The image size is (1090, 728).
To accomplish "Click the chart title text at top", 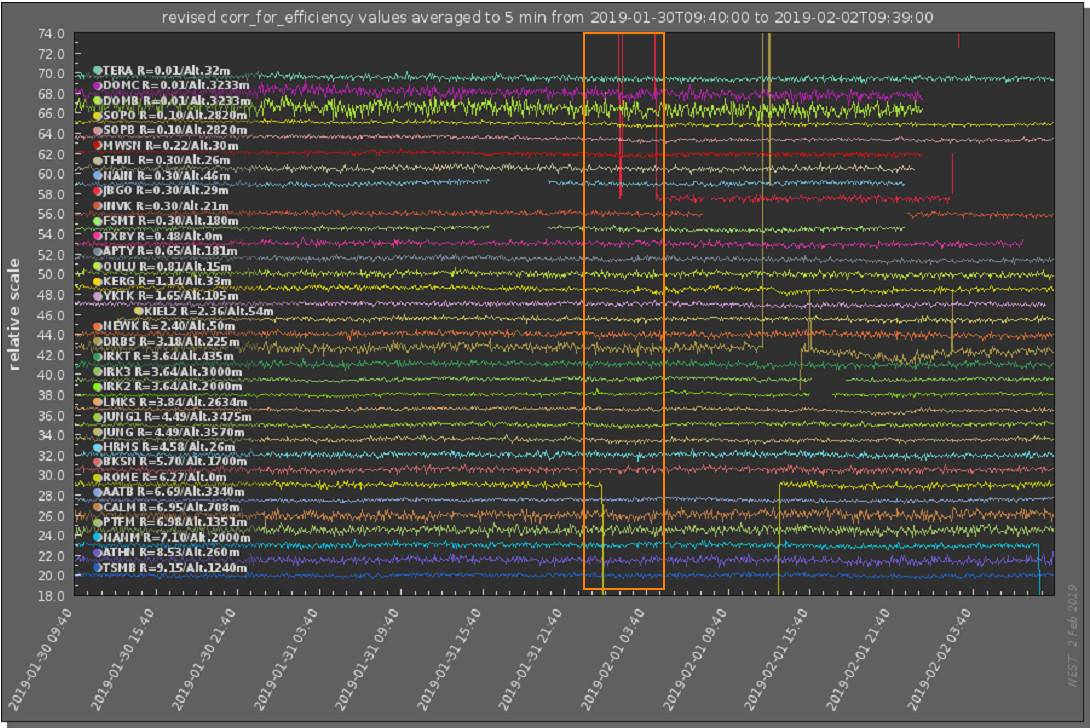I will (545, 17).
